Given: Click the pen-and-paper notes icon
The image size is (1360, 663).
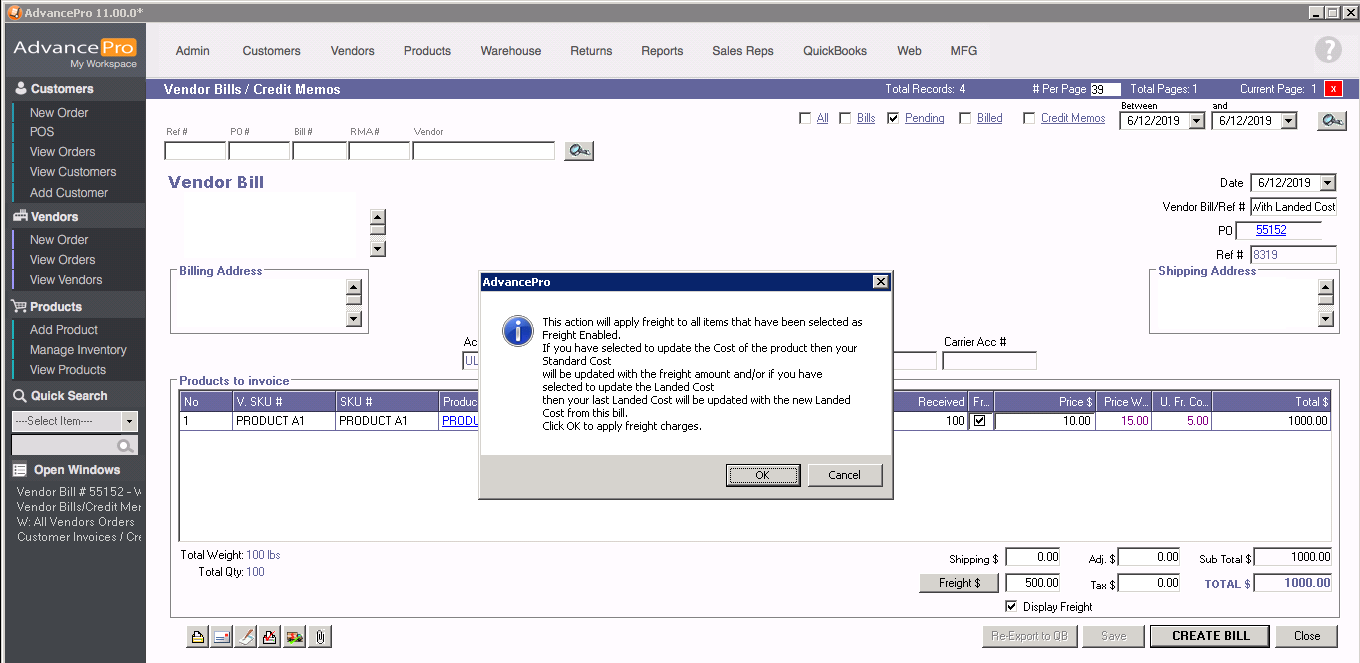Looking at the screenshot, I should click(x=246, y=636).
